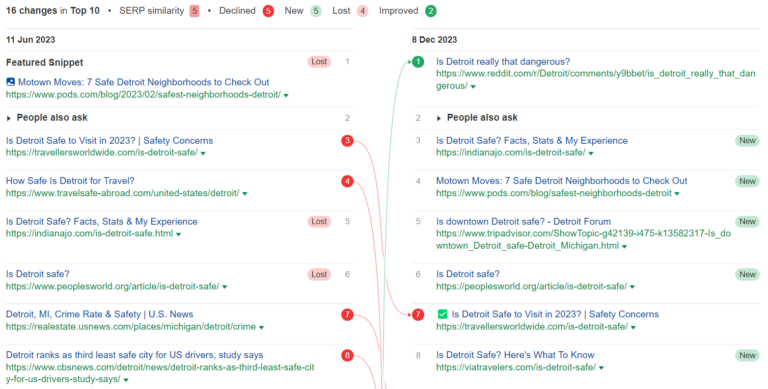Open viatravelers.com/is-detroit-safe/ URL
The height and width of the screenshot is (389, 768).
coord(516,367)
